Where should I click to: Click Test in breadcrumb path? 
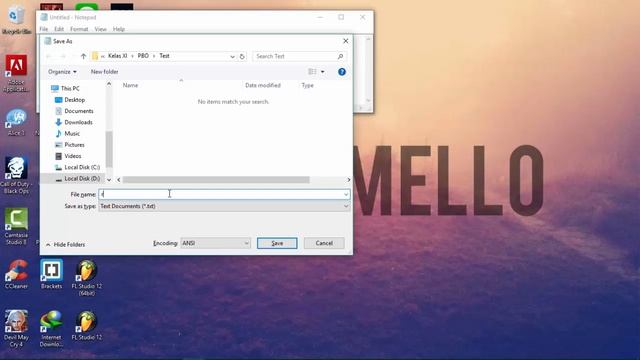164,56
